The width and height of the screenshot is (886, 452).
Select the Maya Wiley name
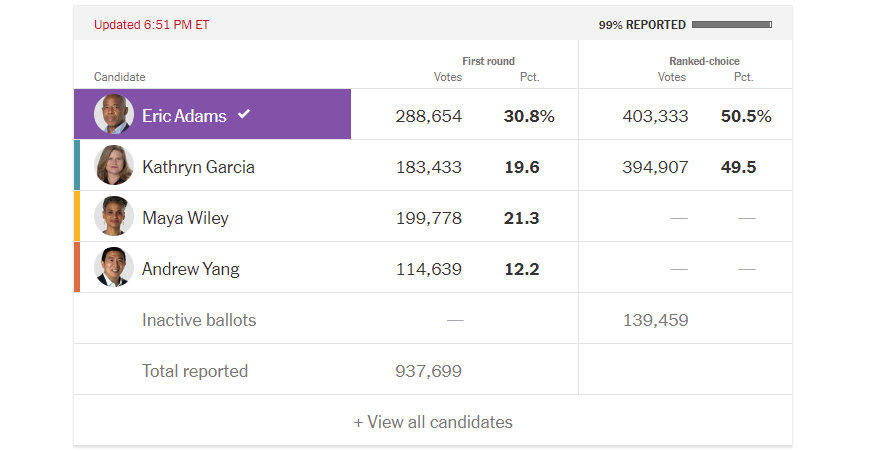187,218
